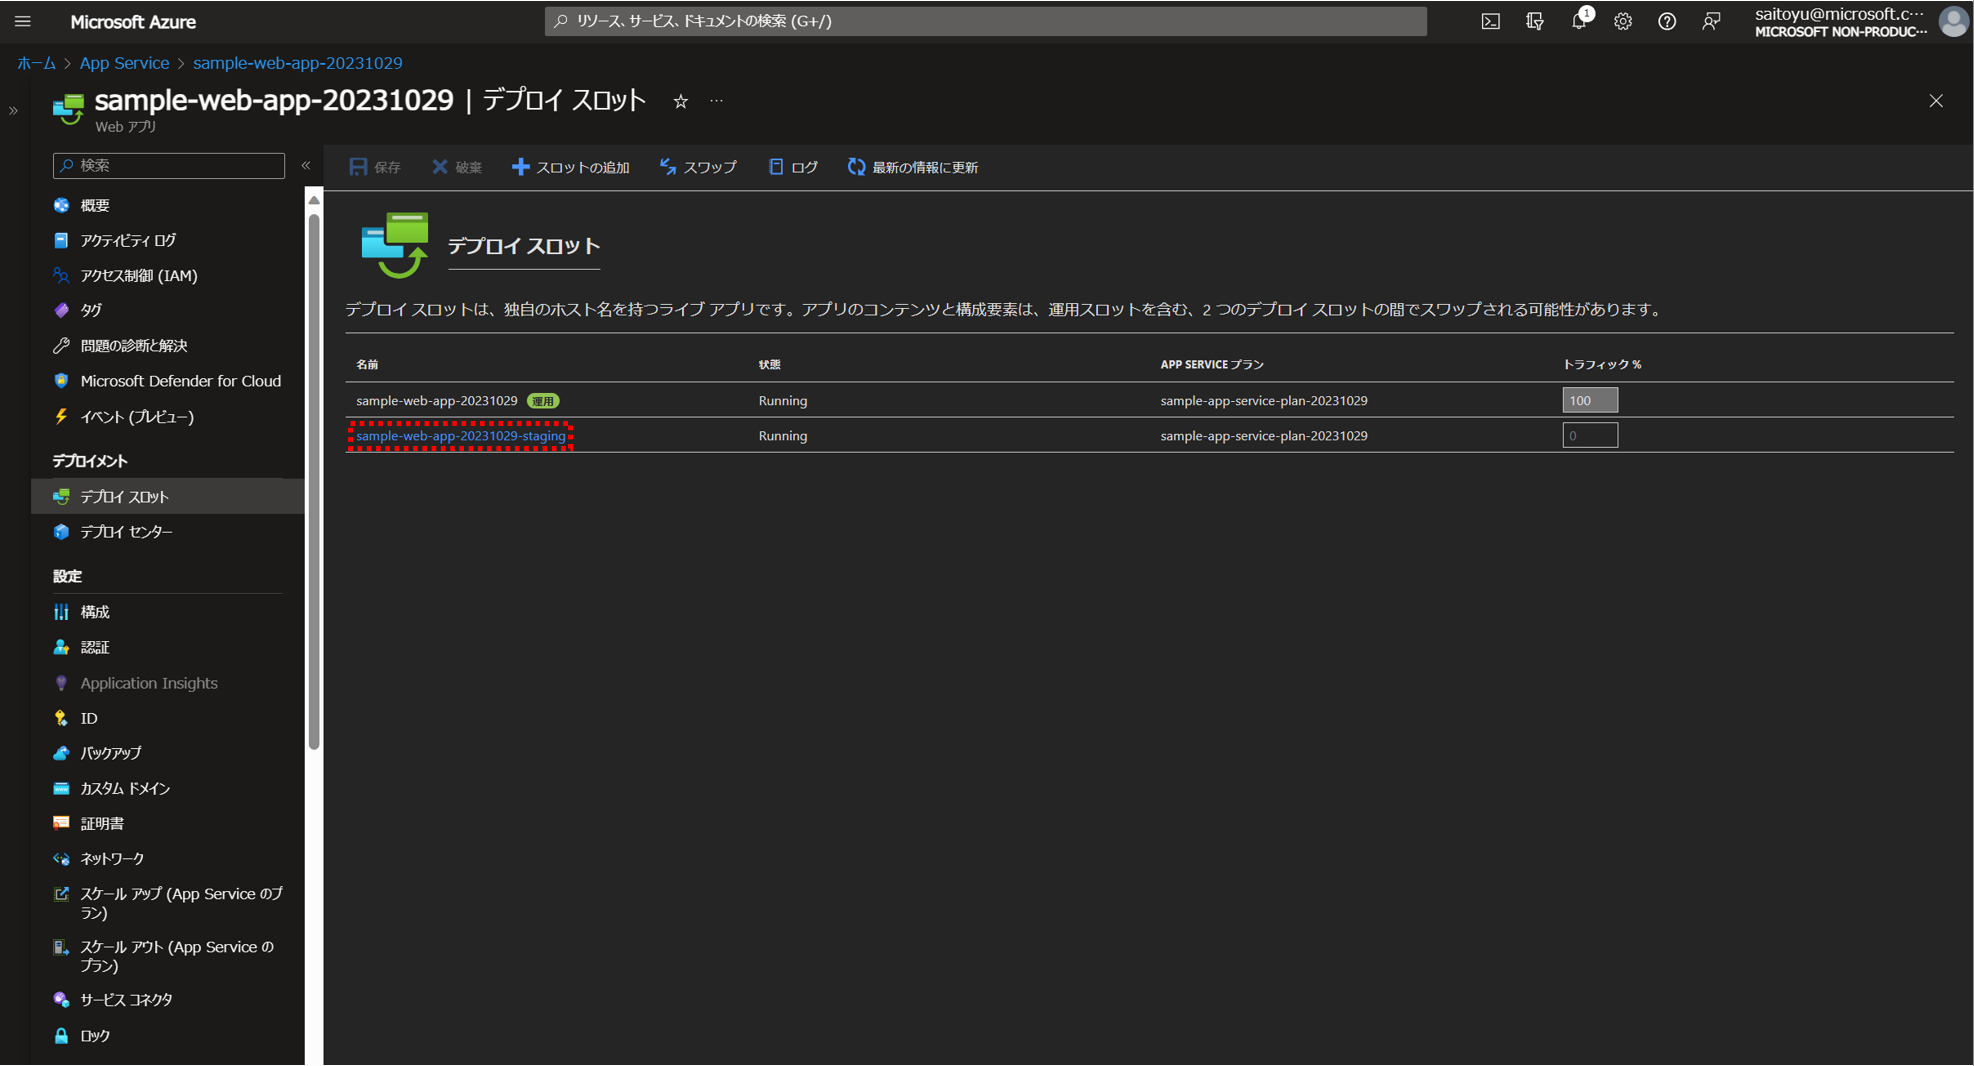Go to ホーム breadcrumb link
Image resolution: width=1974 pixels, height=1066 pixels.
click(36, 63)
